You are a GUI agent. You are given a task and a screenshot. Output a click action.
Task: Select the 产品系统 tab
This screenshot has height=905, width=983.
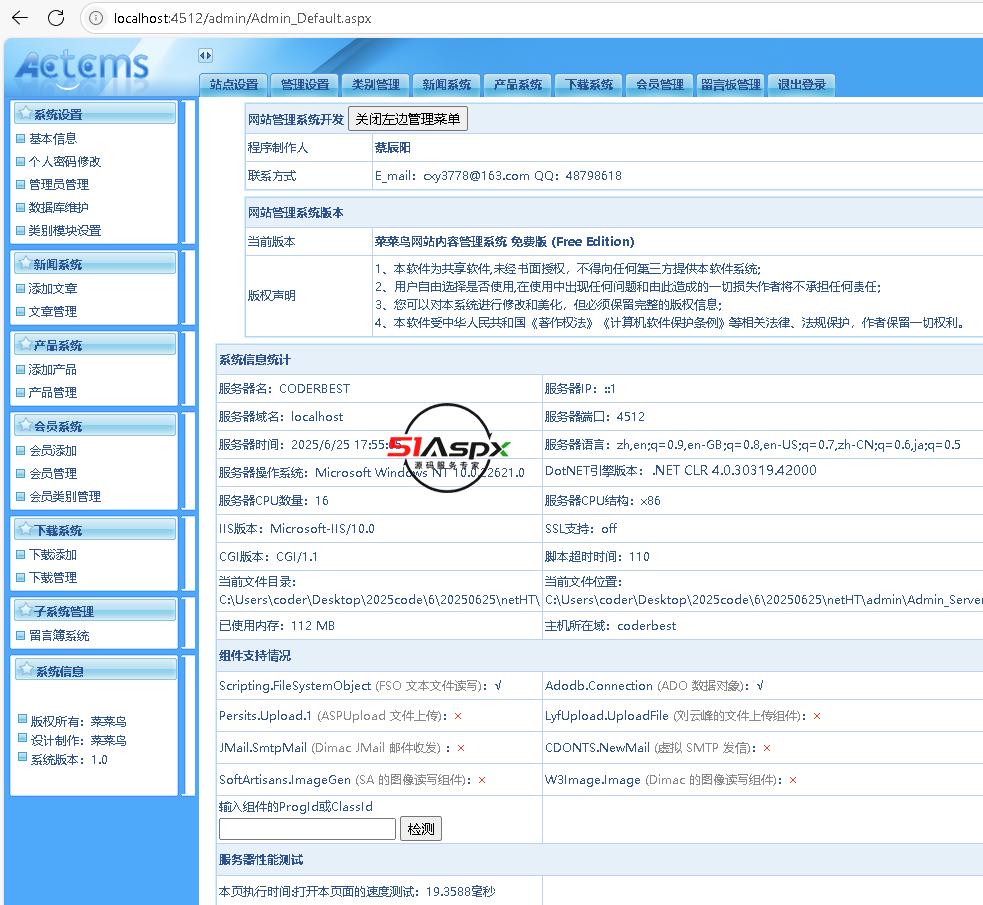coord(517,85)
